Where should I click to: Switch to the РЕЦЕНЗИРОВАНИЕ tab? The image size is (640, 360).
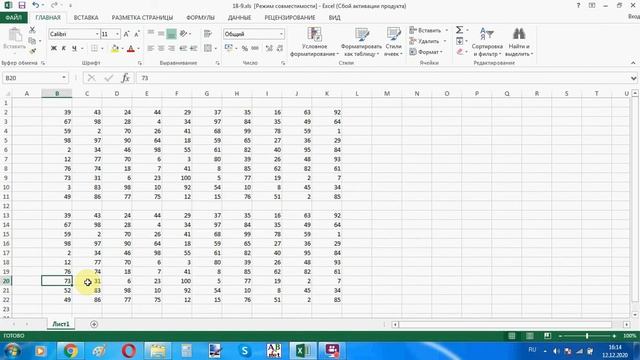point(290,18)
